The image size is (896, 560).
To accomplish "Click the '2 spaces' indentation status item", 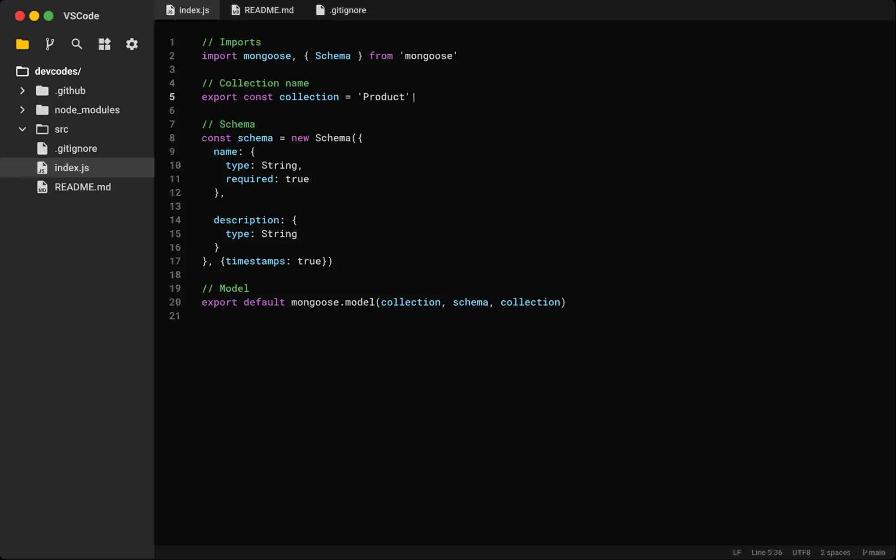I will click(x=835, y=553).
